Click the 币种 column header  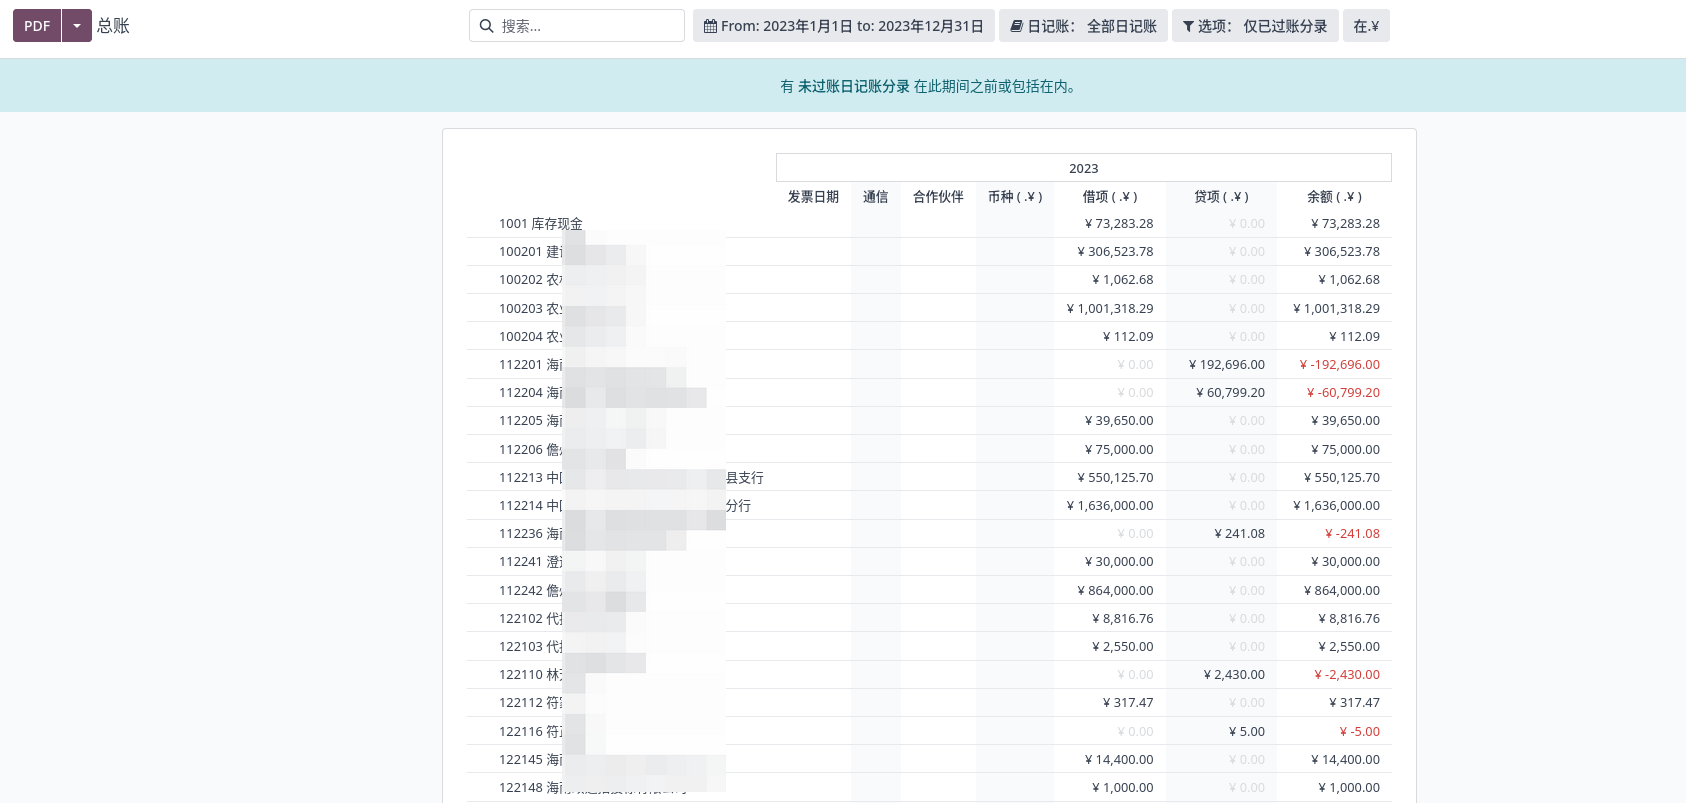pyautogui.click(x=1015, y=197)
